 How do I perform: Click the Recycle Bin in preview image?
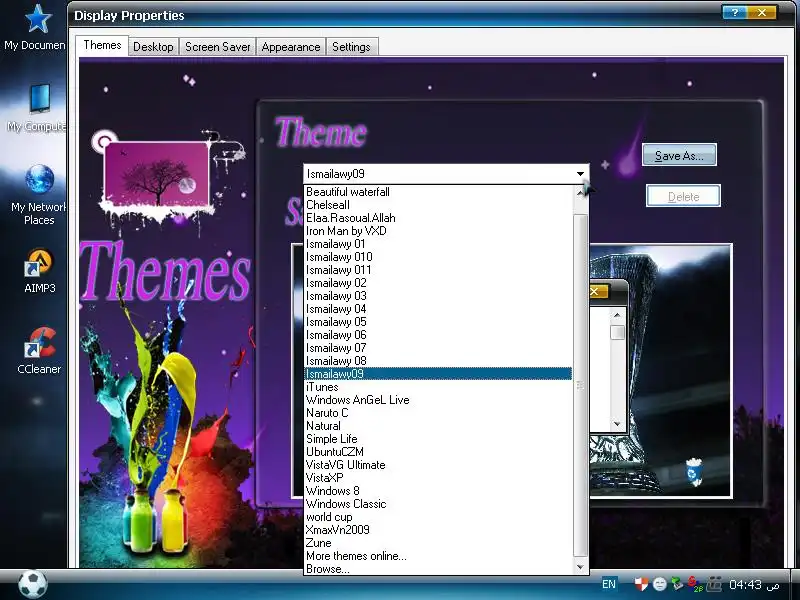point(693,471)
